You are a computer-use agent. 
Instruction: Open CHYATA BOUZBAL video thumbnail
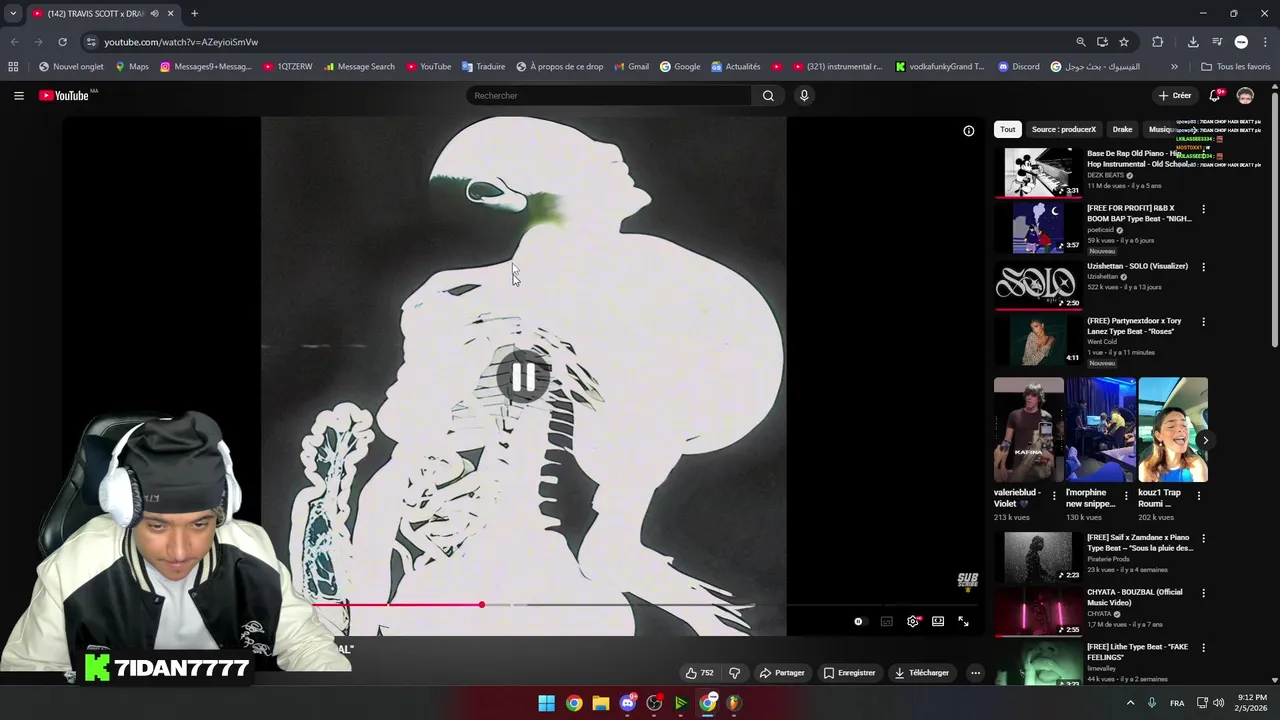1038,610
